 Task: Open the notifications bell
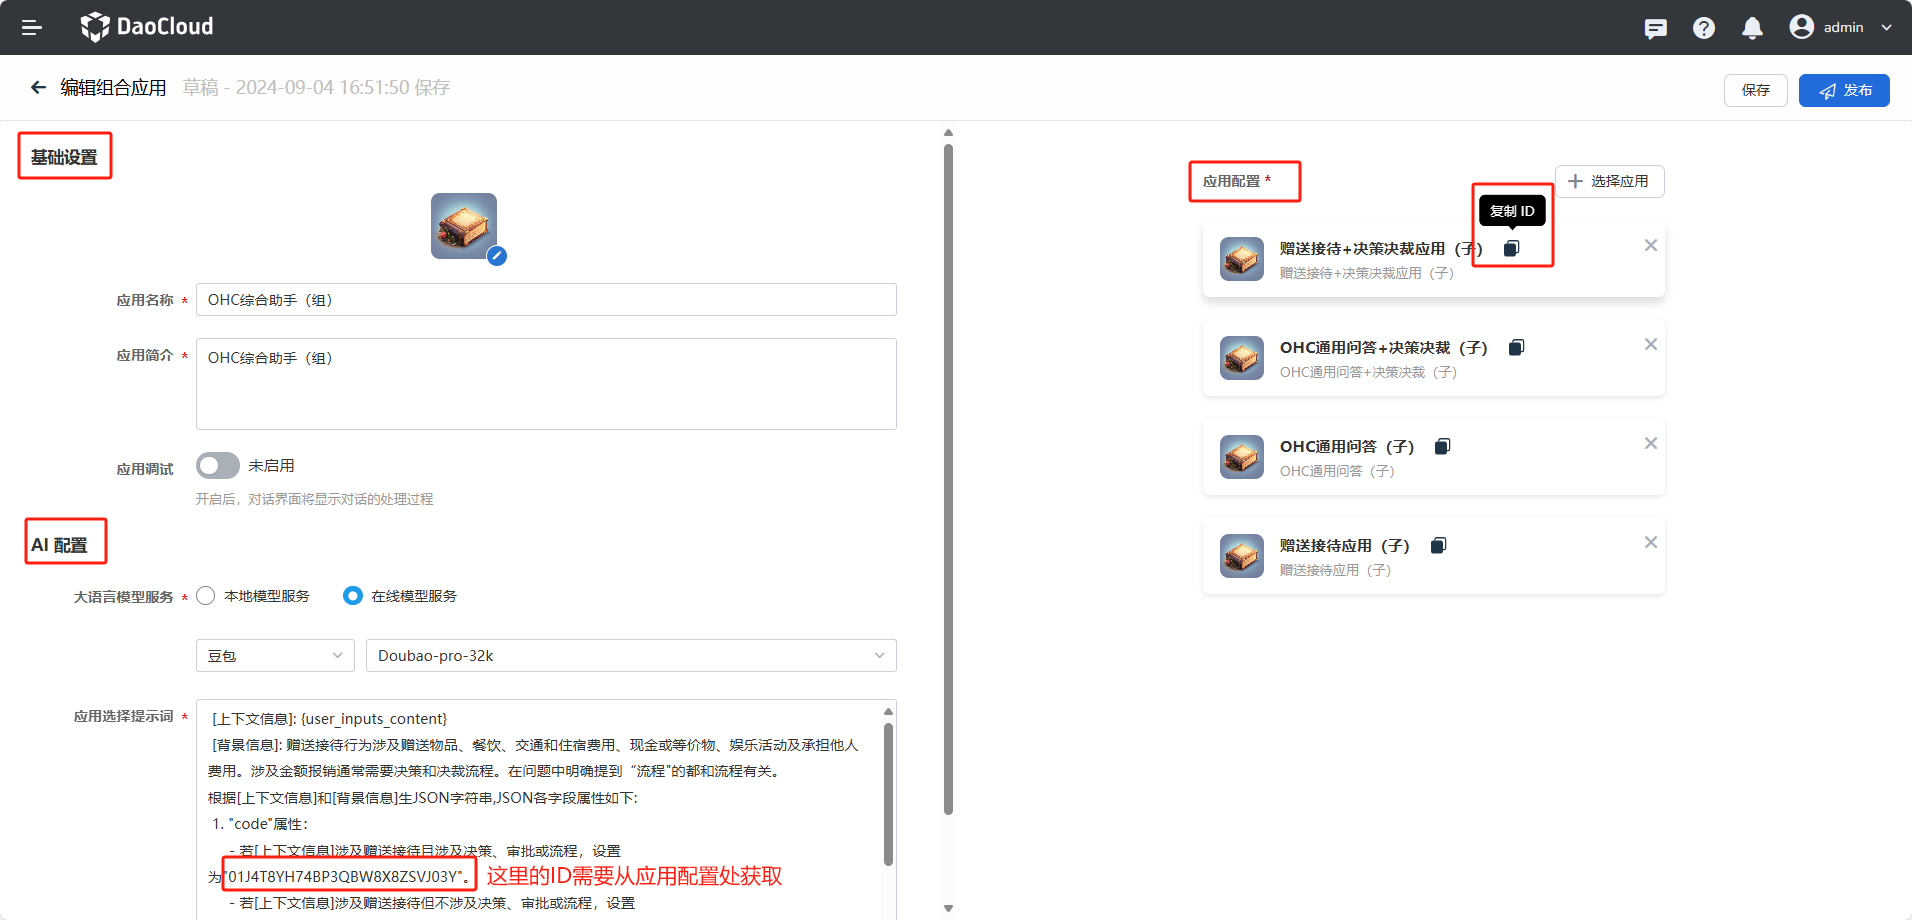1752,28
